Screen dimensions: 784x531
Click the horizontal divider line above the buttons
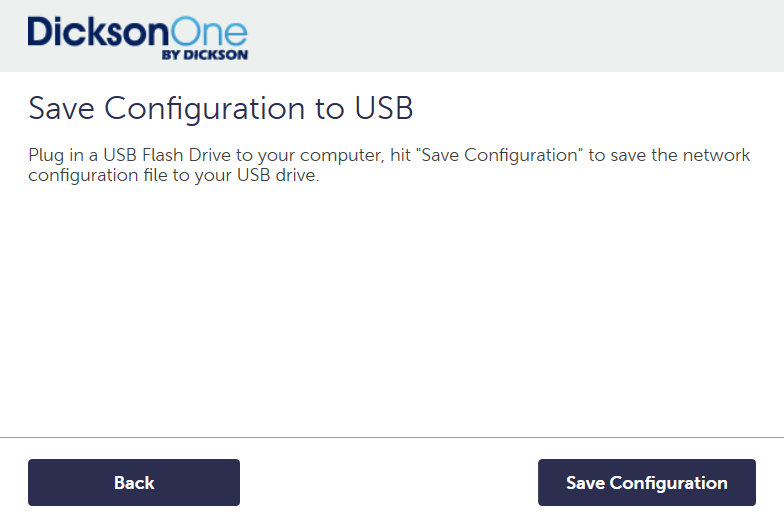[x=392, y=437]
